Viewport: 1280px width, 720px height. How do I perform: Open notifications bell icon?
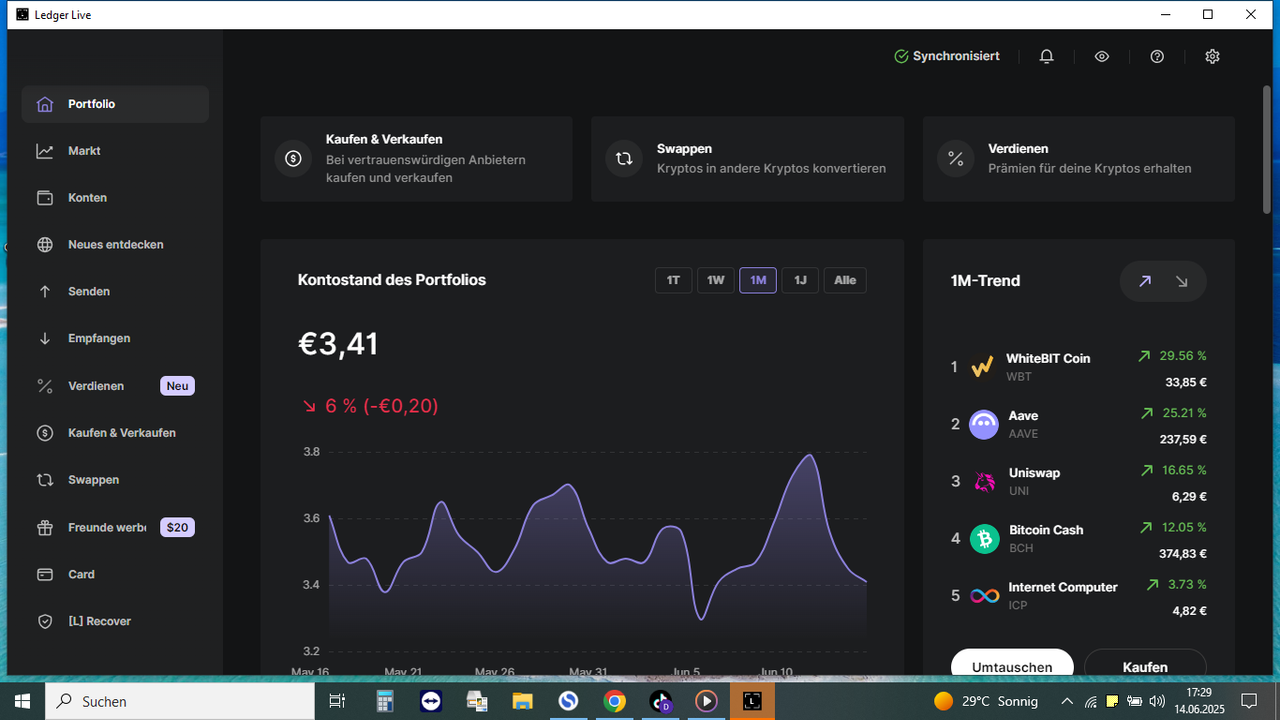1046,57
